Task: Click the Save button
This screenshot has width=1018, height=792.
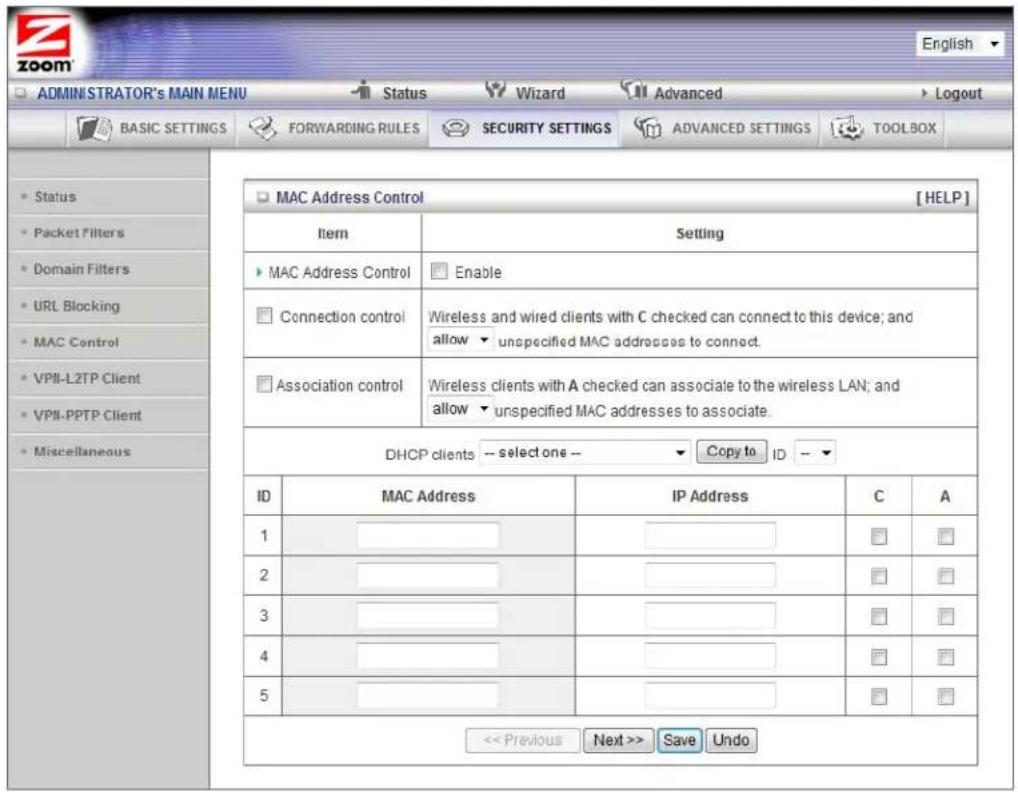Action: (x=679, y=740)
